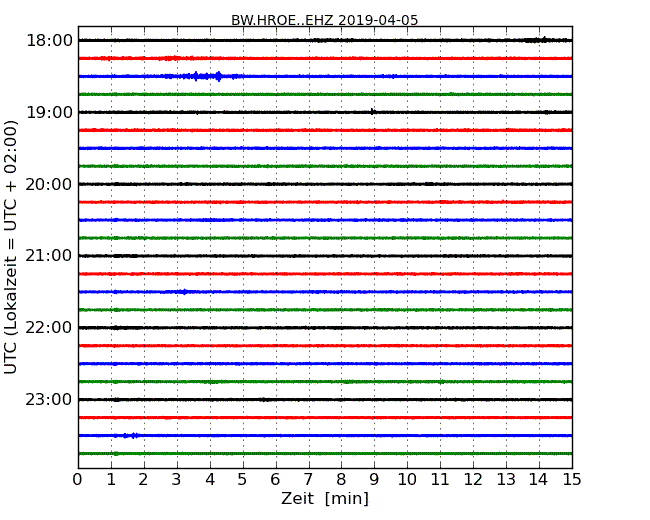Click the x-axis tick label 10
The height and width of the screenshot is (520, 650).
click(407, 480)
